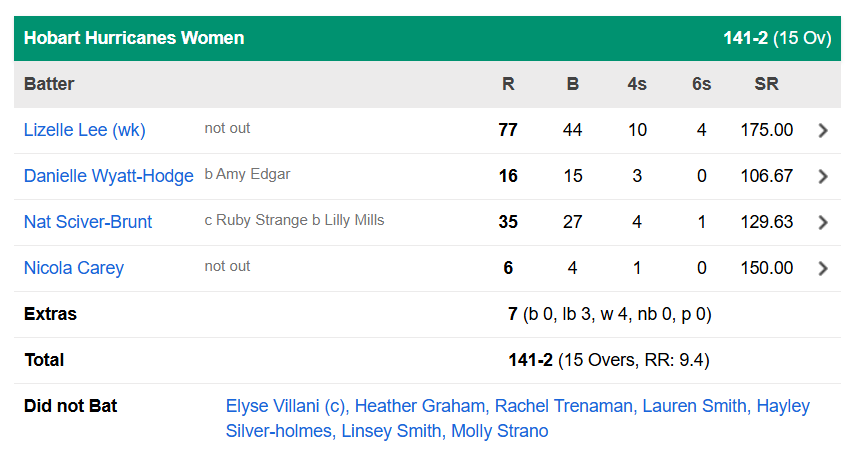Click Lauren Smith player link

(x=694, y=406)
